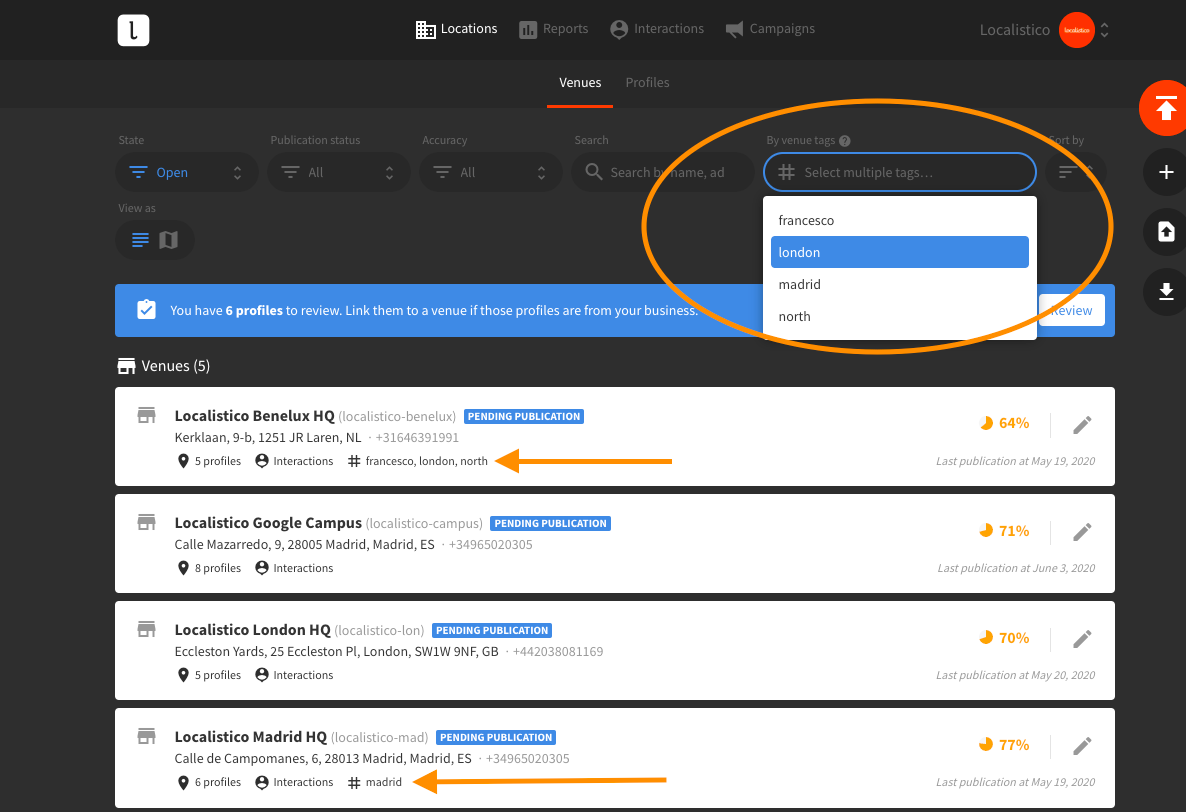Screen dimensions: 1186x812
Task: Open Localistico Benelux HQ venue
Action: 254,416
